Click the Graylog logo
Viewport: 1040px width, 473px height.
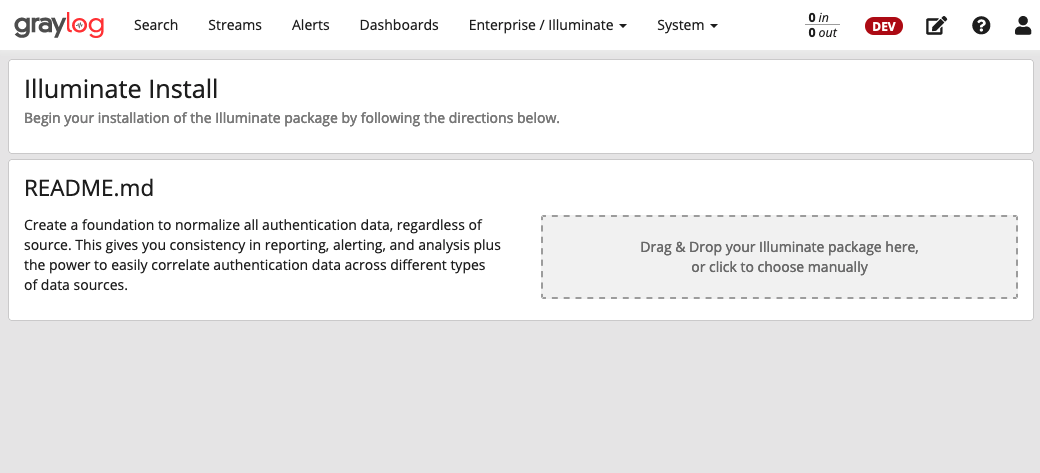(59, 25)
